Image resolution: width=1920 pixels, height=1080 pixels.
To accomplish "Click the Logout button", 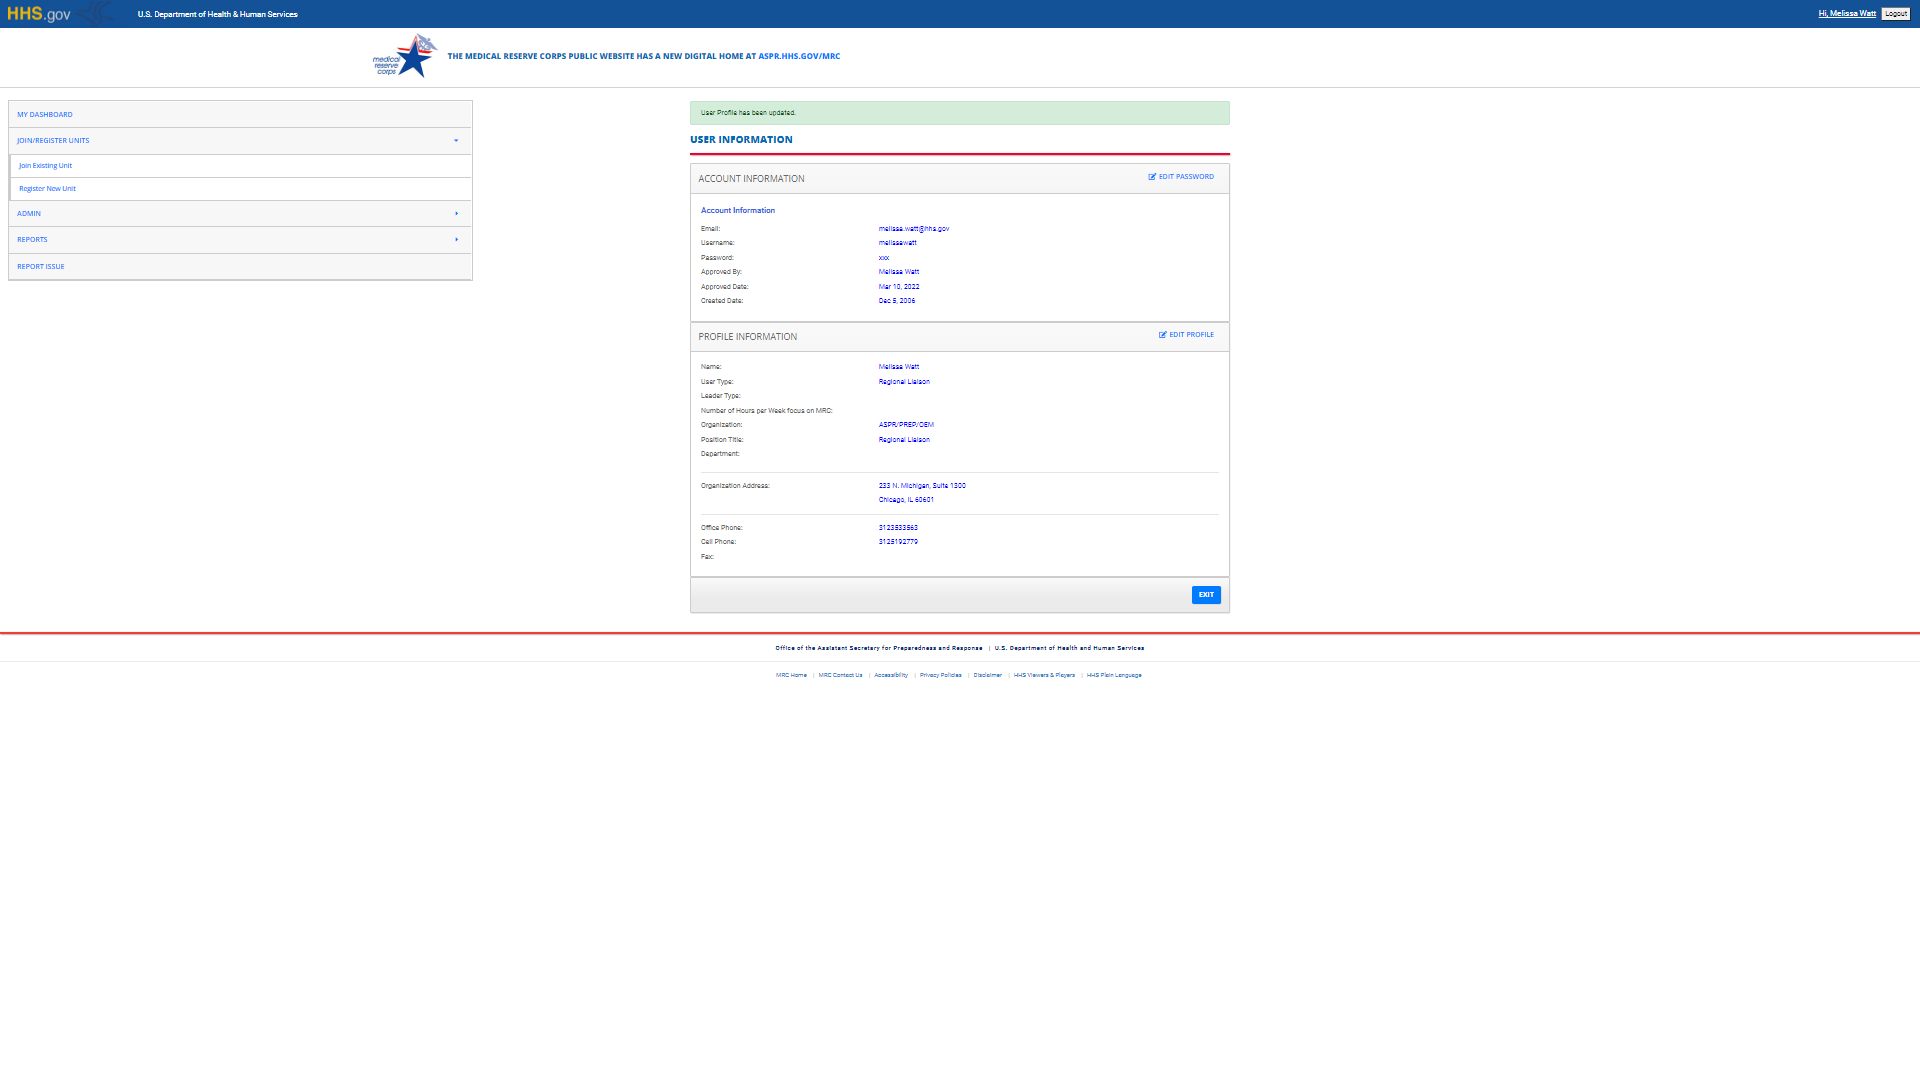I will pos(1895,14).
